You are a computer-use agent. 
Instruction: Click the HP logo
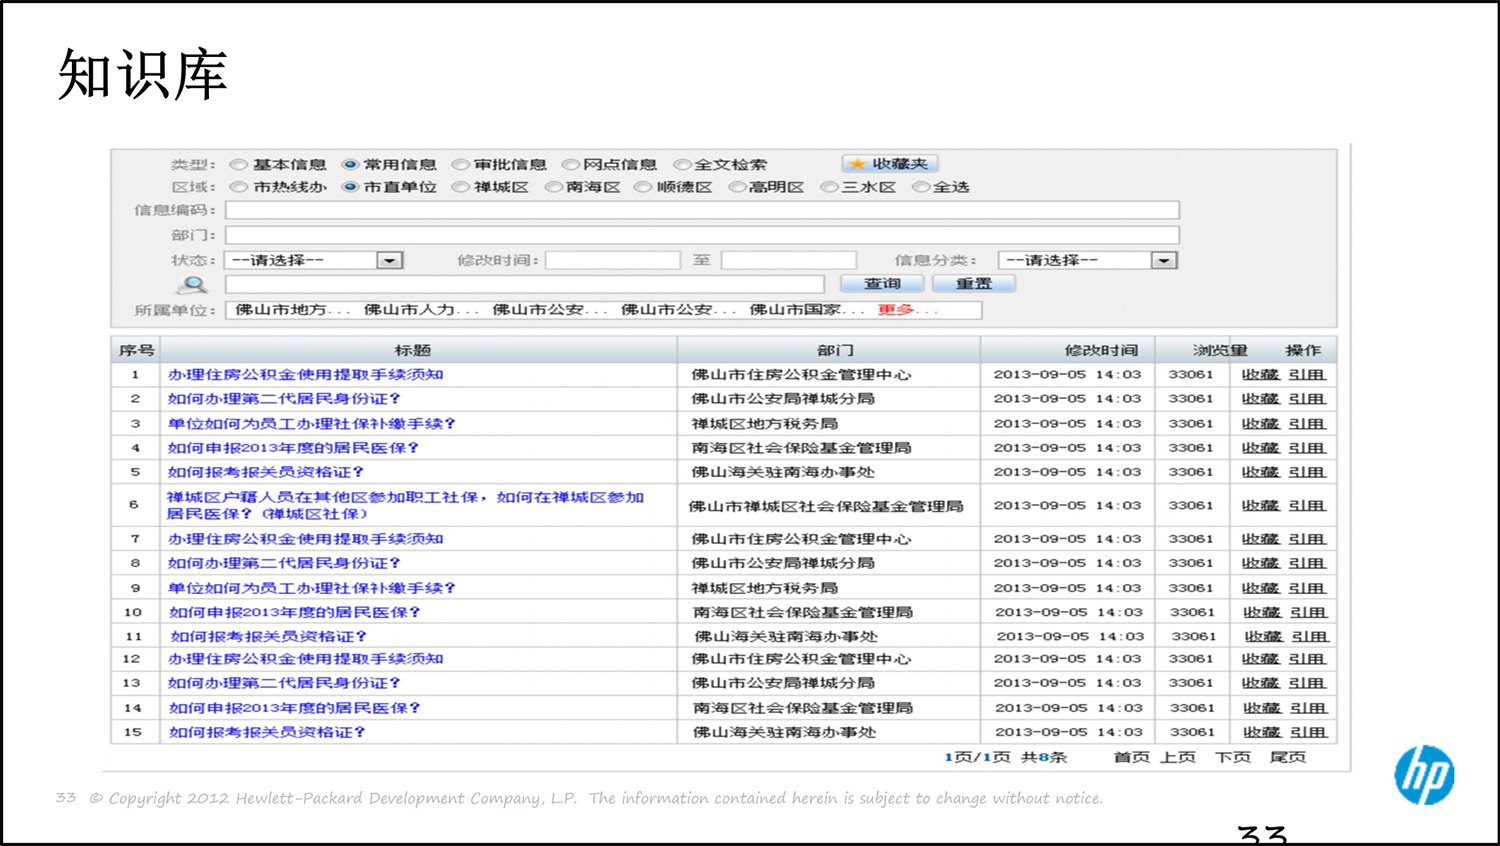1424,775
